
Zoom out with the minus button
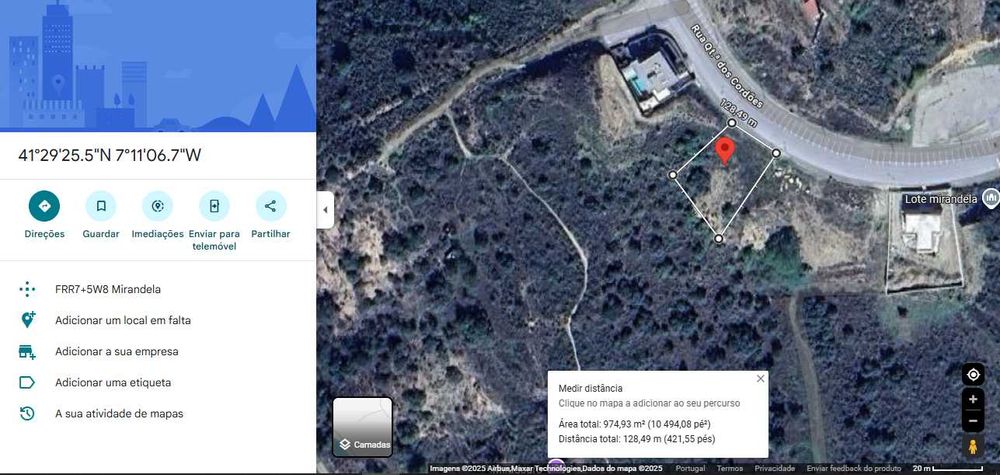973,420
